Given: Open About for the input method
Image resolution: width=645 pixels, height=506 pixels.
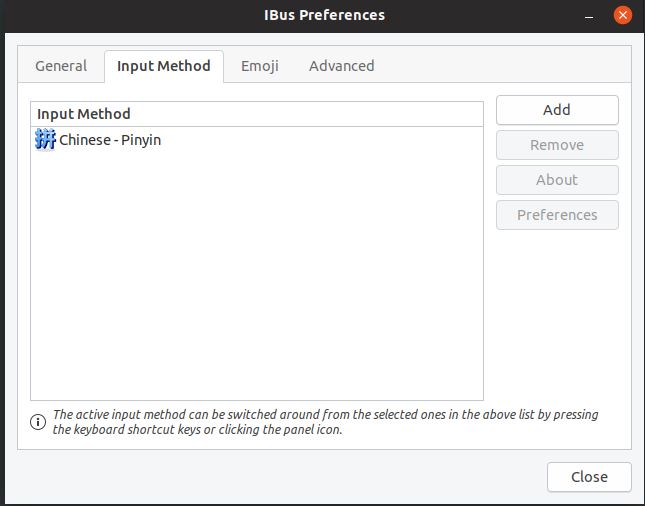Looking at the screenshot, I should [556, 180].
